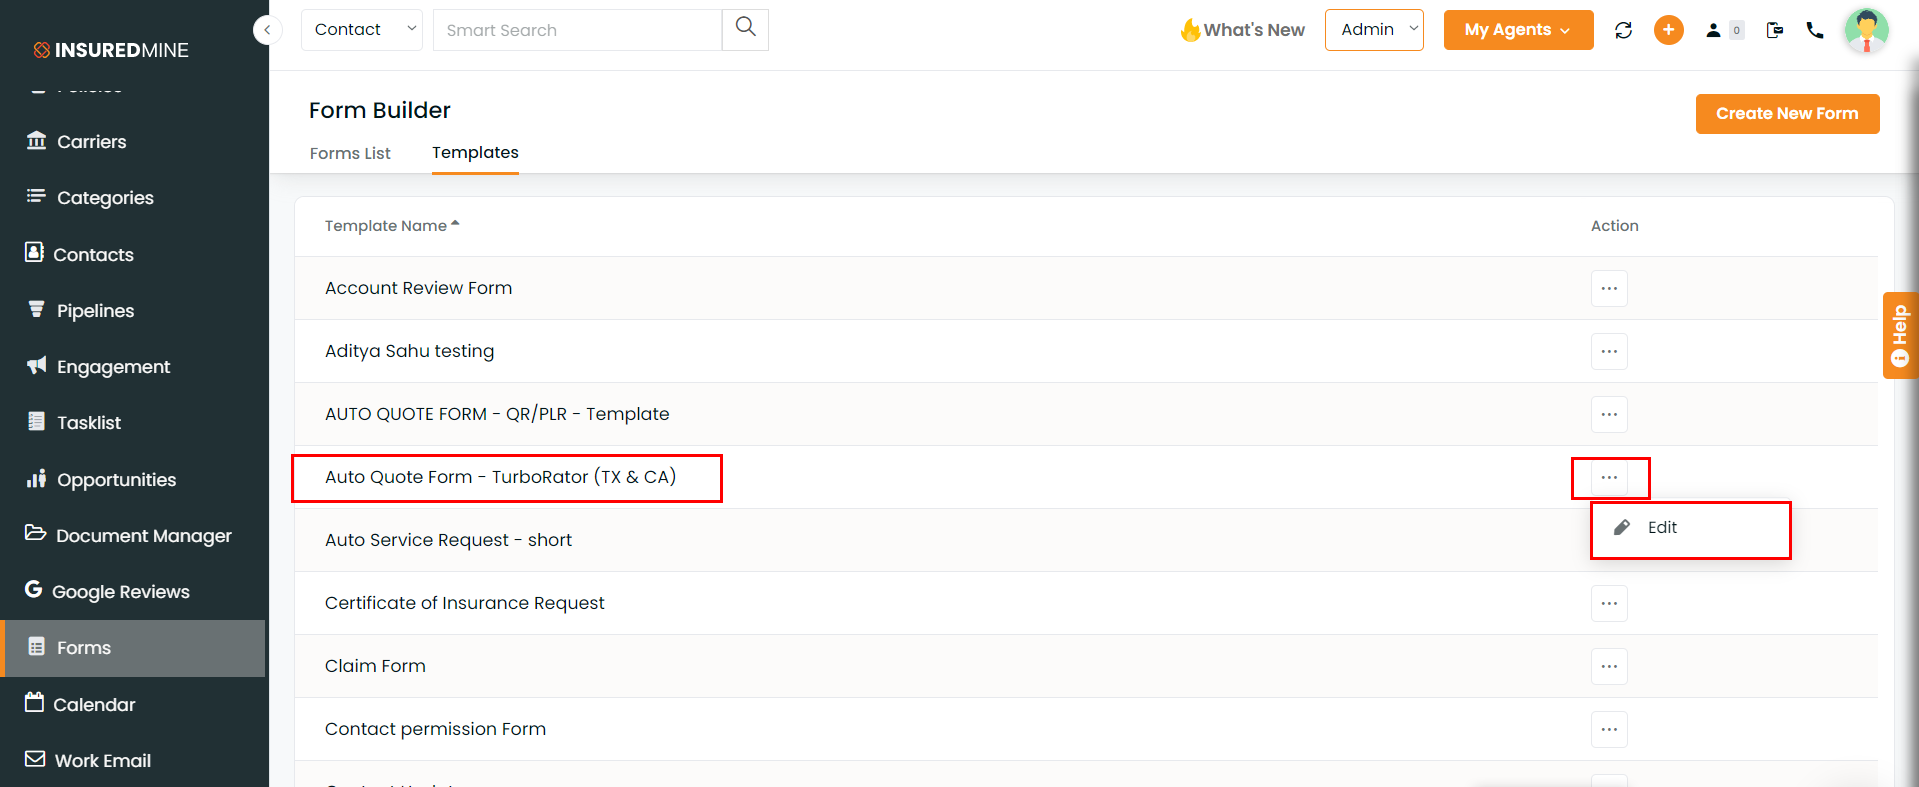
Task: Click the Pipelines funnel icon
Action: coord(36,309)
